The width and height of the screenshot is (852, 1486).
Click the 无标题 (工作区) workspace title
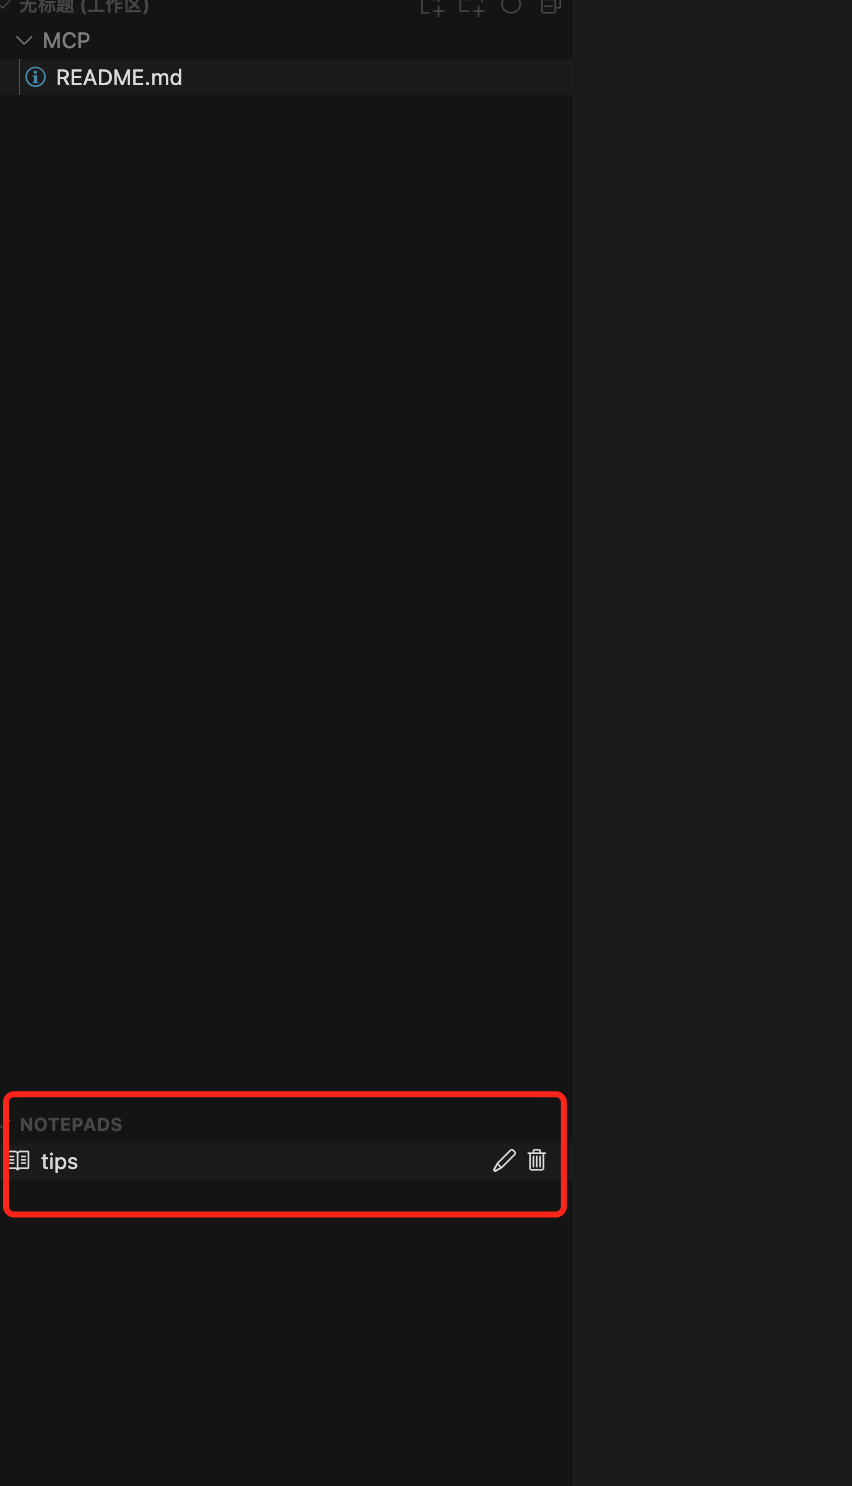click(84, 6)
